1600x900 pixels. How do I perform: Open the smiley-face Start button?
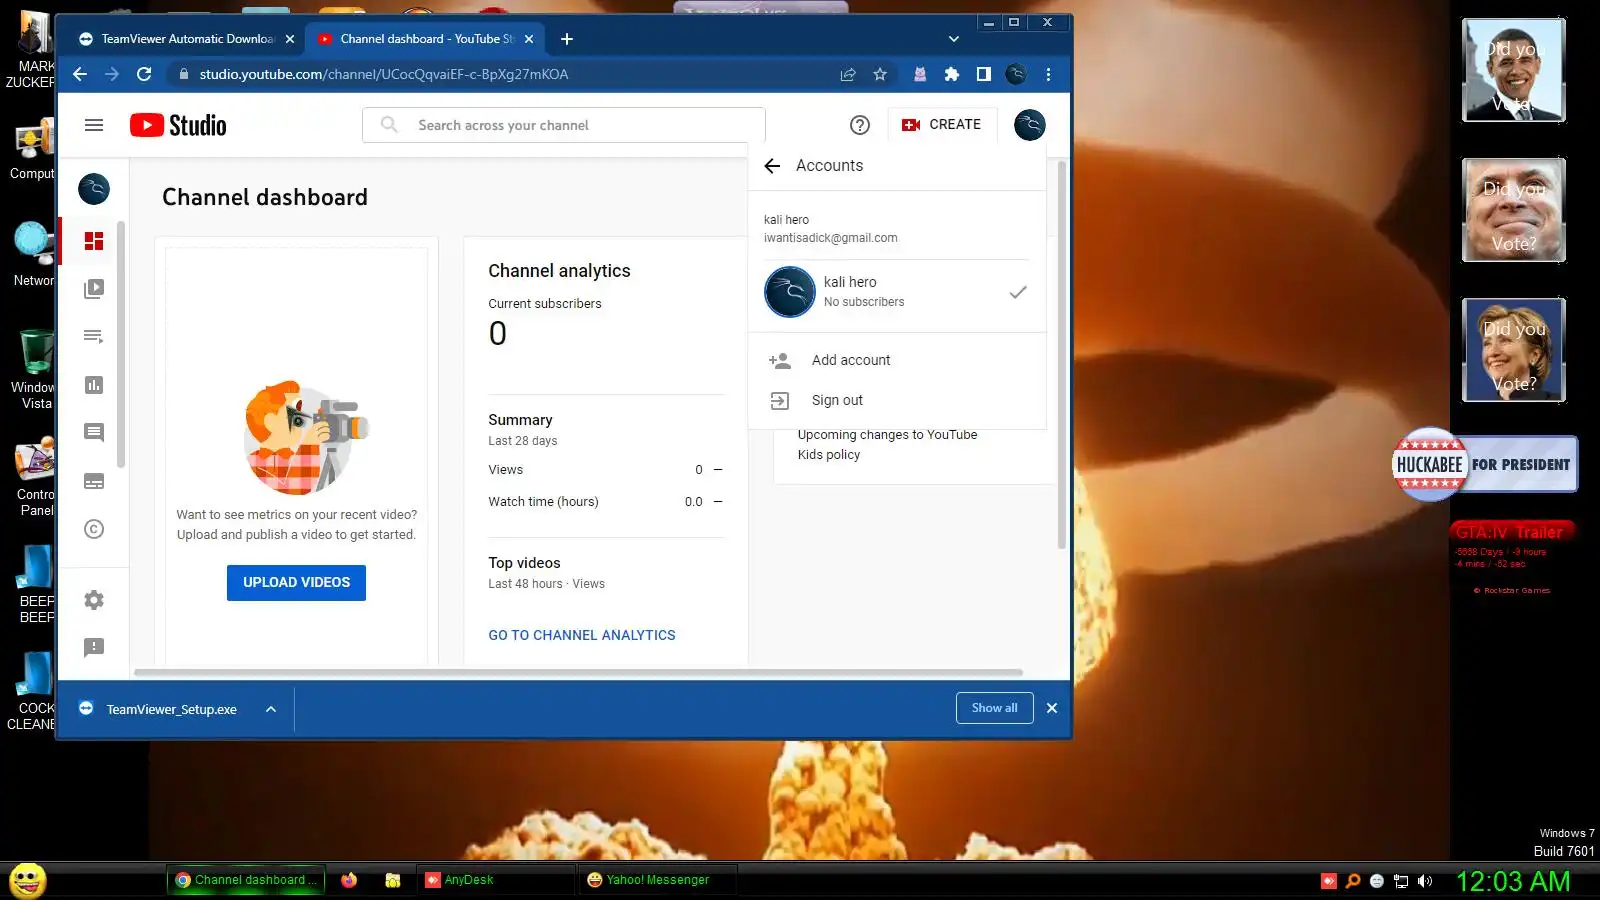[x=28, y=880]
